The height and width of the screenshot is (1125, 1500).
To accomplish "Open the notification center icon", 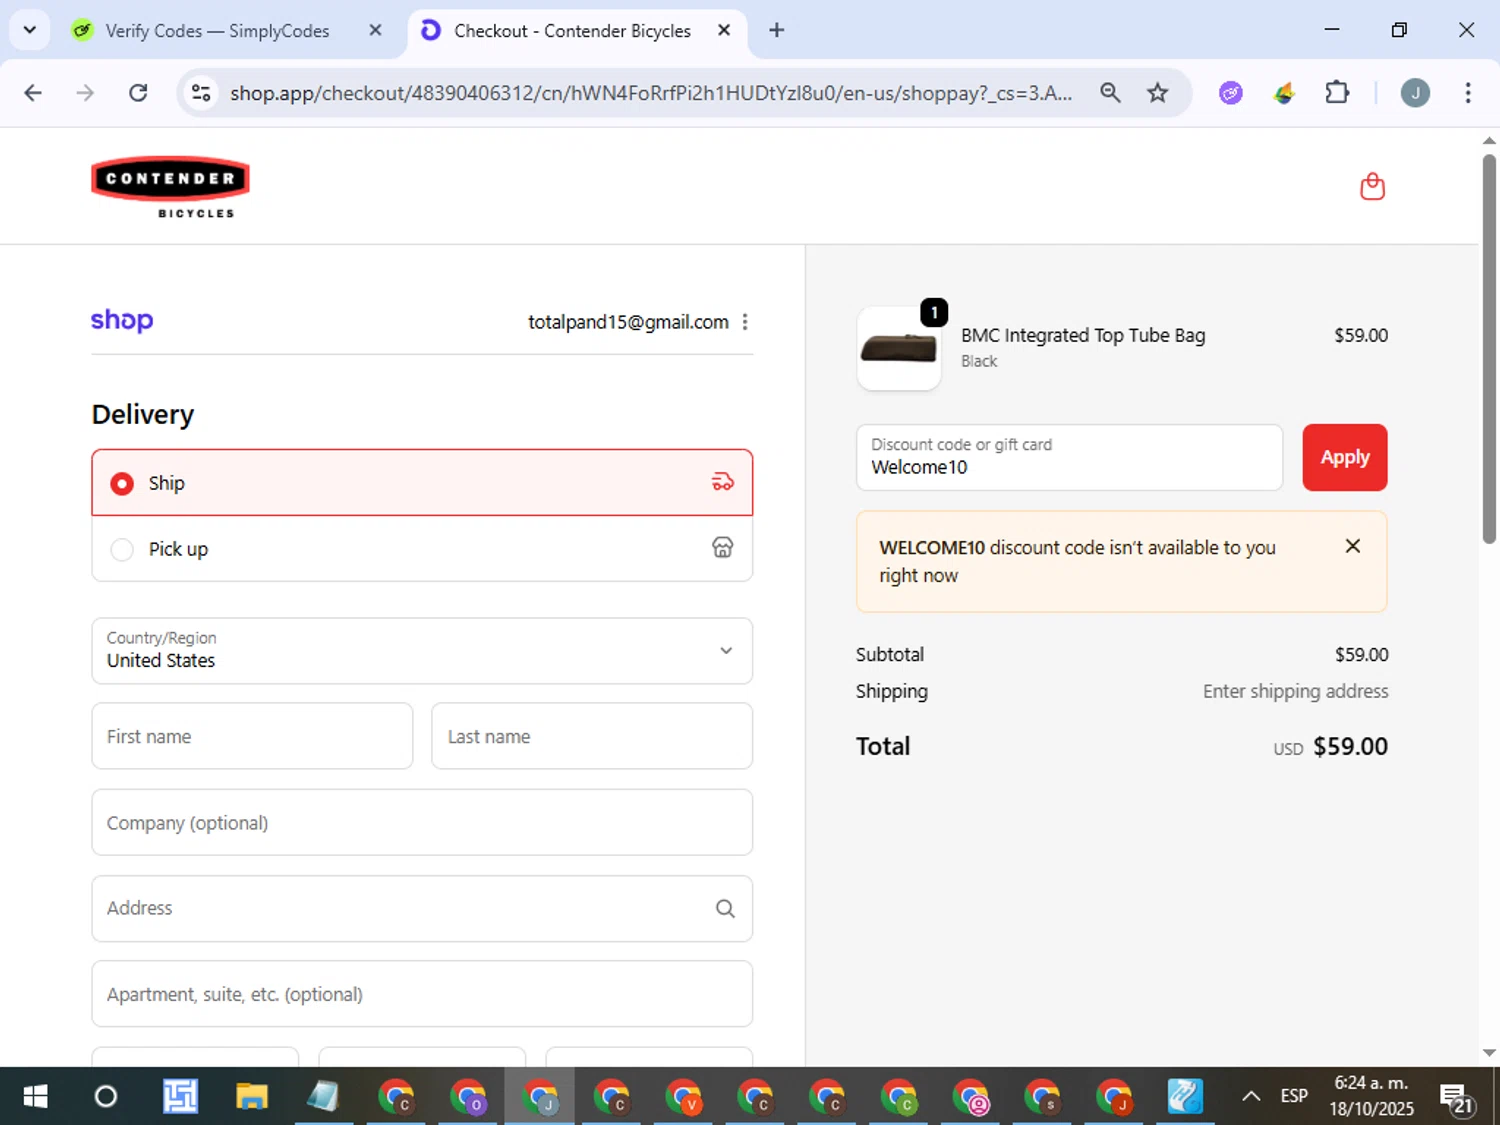I will (x=1455, y=1097).
